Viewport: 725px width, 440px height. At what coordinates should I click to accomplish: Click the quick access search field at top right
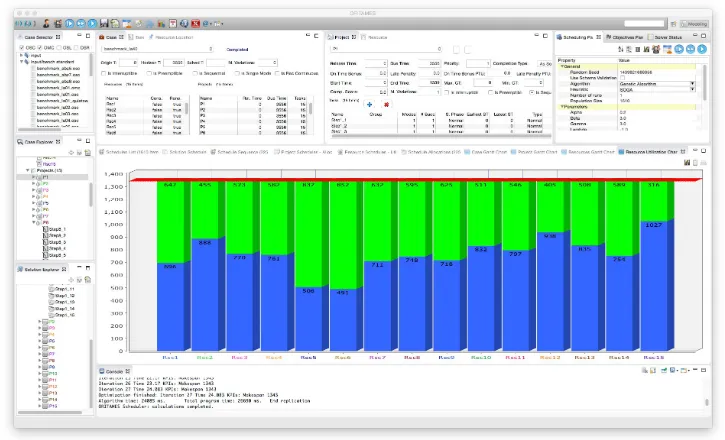[644, 24]
